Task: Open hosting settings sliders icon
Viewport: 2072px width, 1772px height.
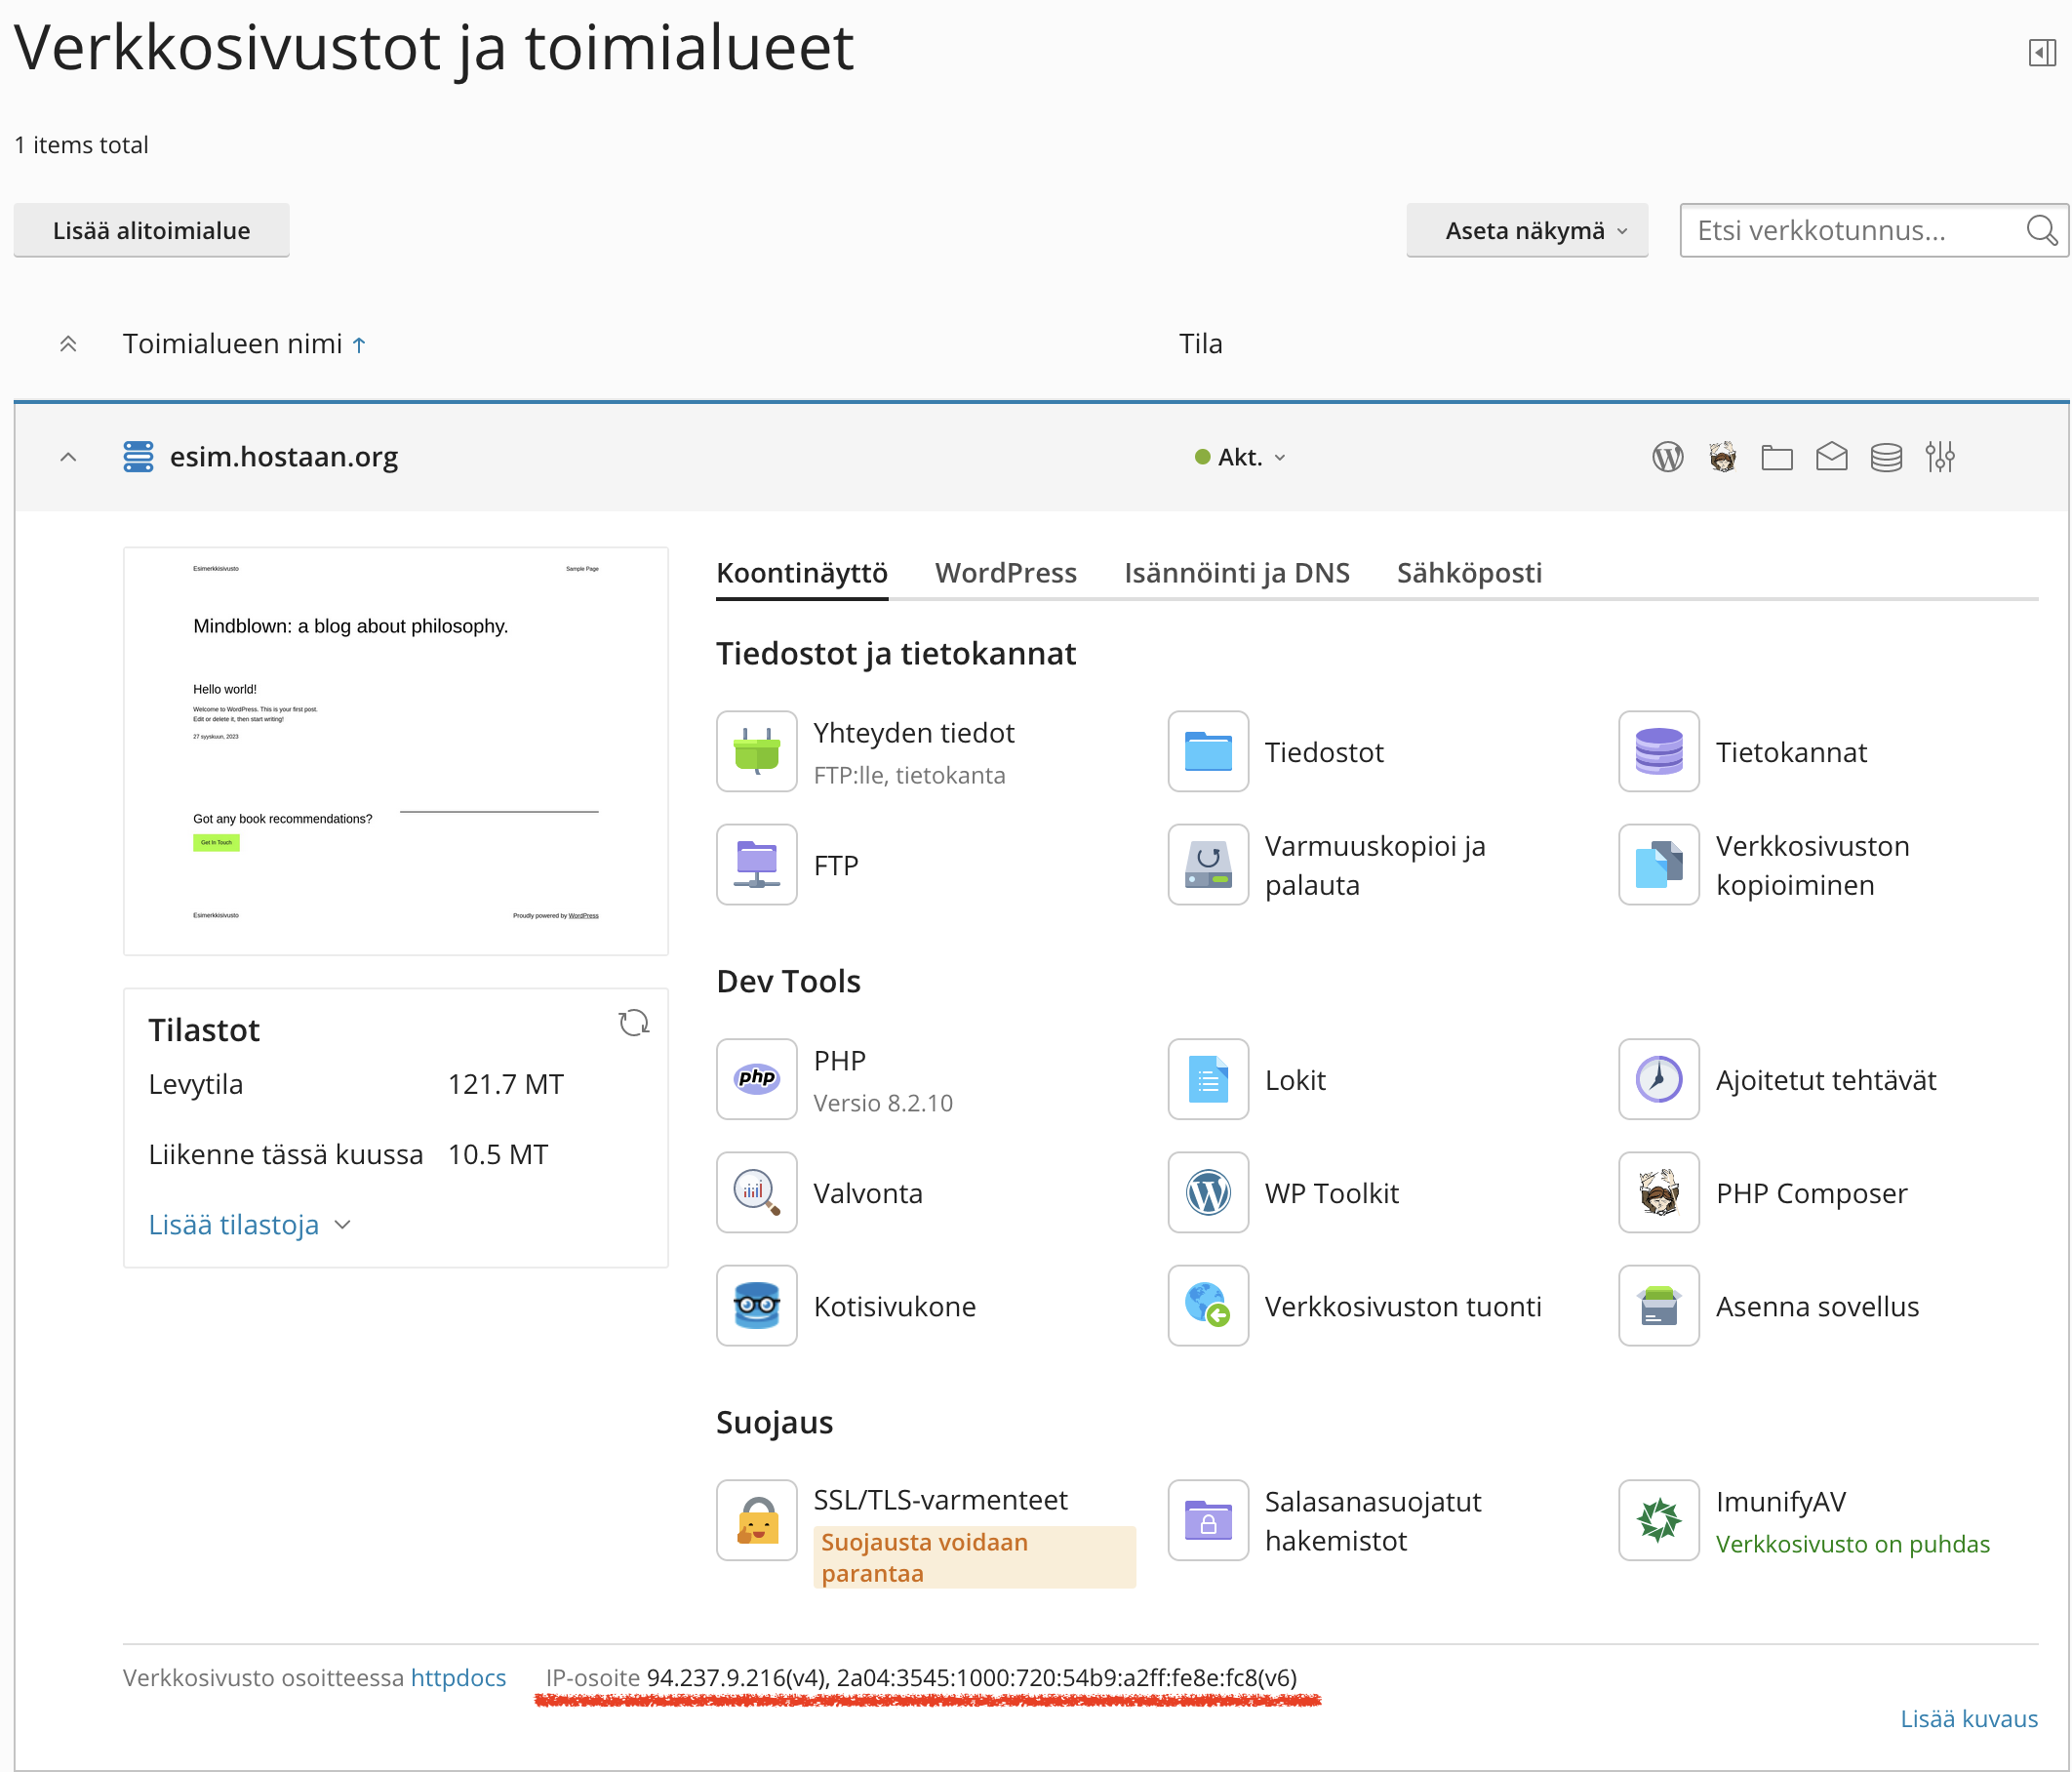Action: click(1940, 457)
